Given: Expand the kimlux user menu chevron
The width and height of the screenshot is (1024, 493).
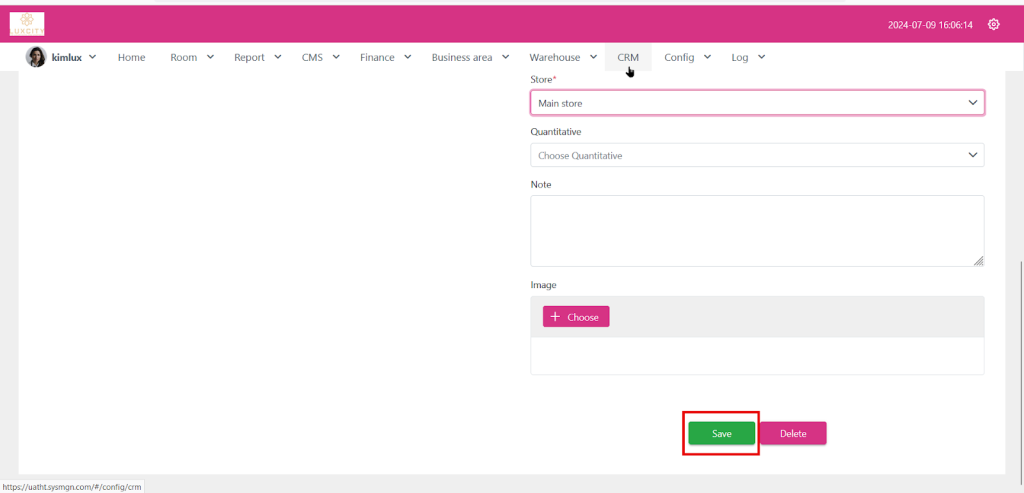Looking at the screenshot, I should point(93,57).
